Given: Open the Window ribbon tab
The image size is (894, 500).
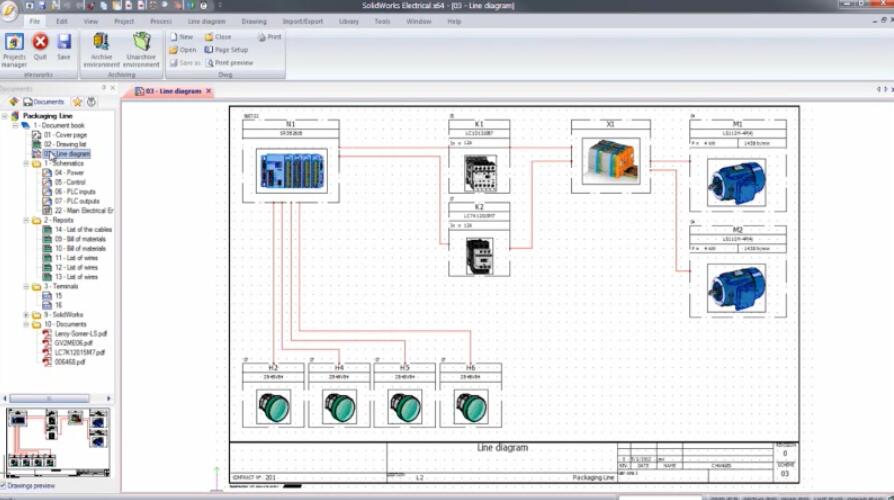Looking at the screenshot, I should (418, 21).
